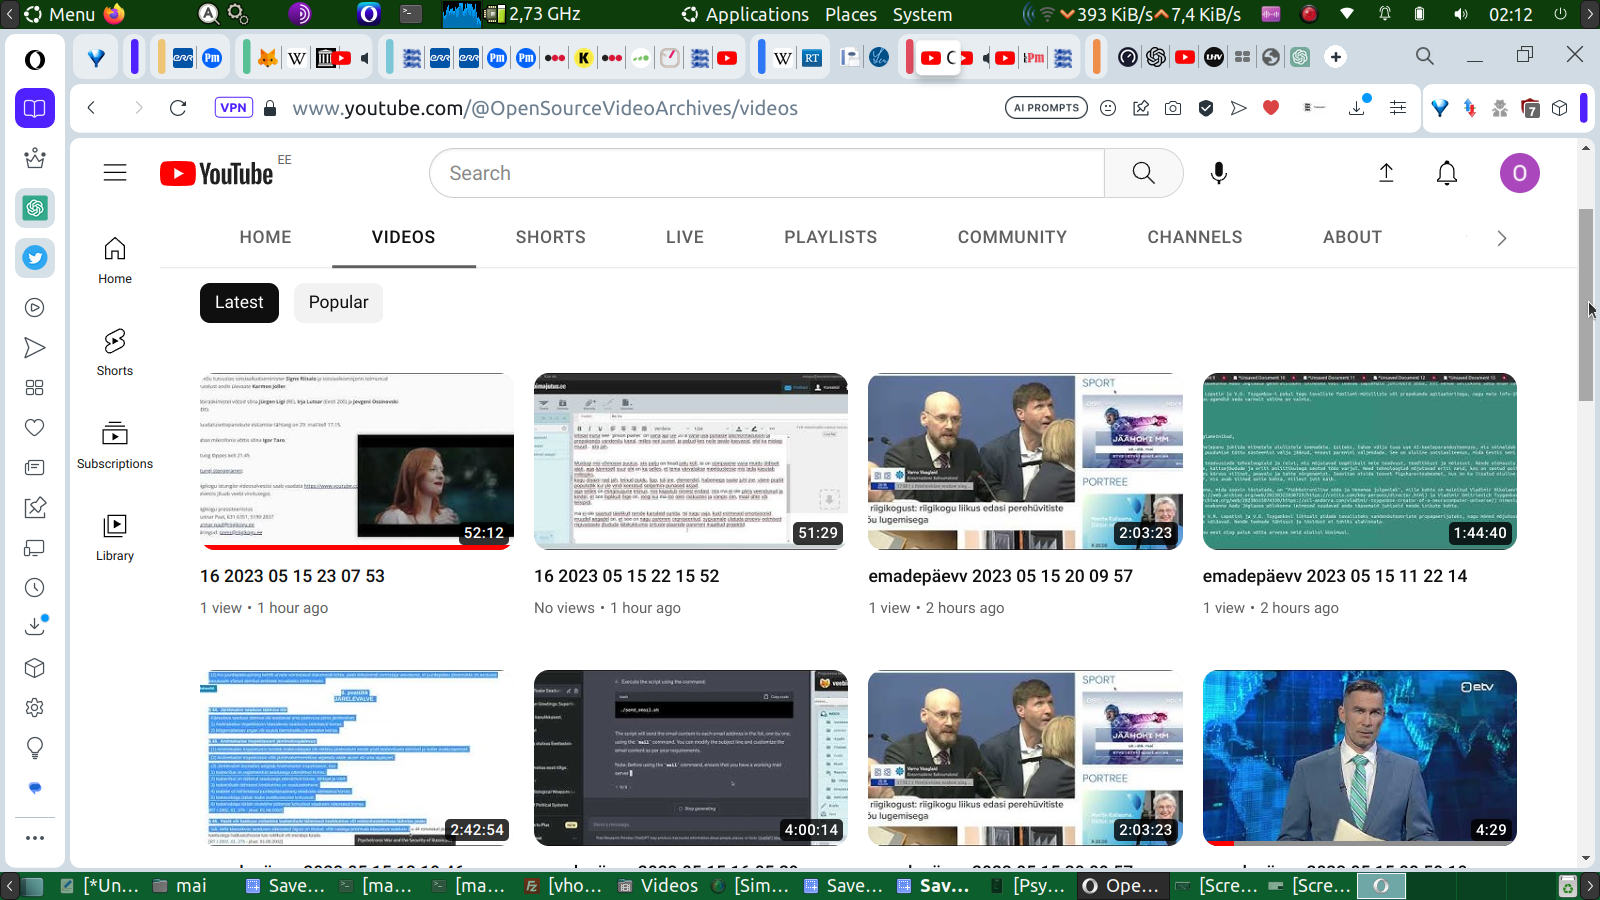The height and width of the screenshot is (900, 1600).
Task: Open Shorts in the YouTube sidebar
Action: point(115,352)
